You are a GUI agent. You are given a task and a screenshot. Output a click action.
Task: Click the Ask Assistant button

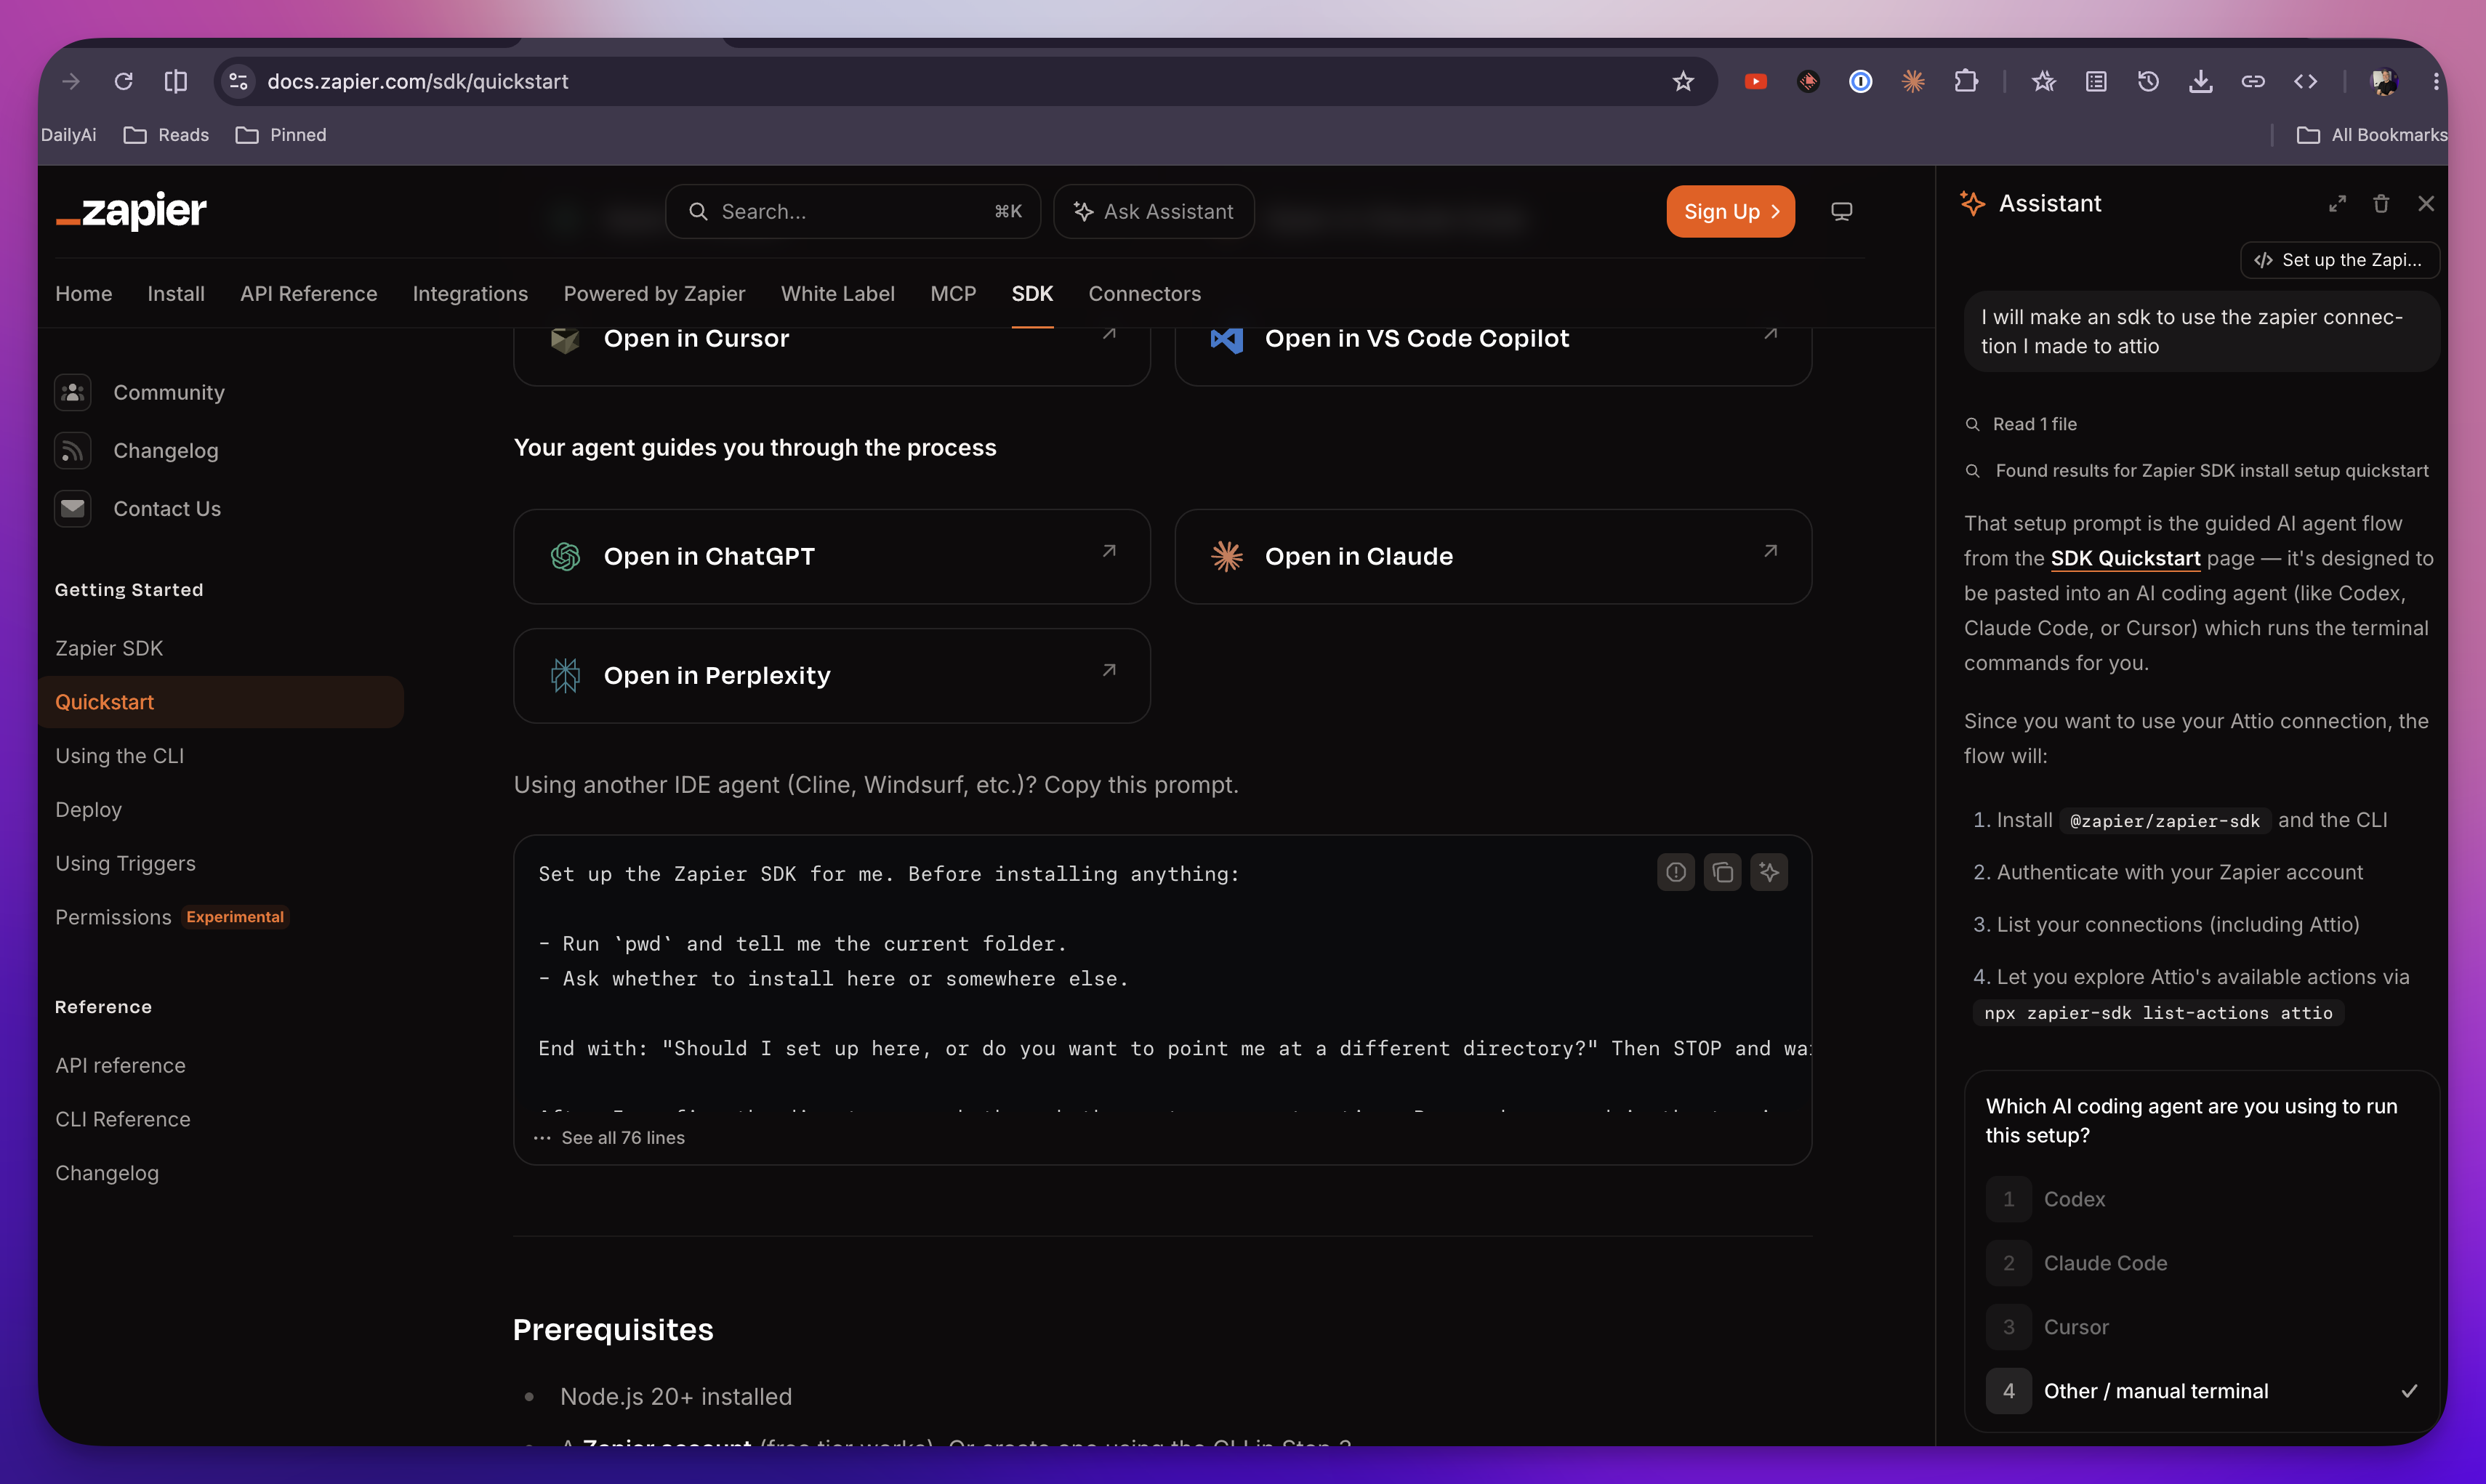(1154, 211)
